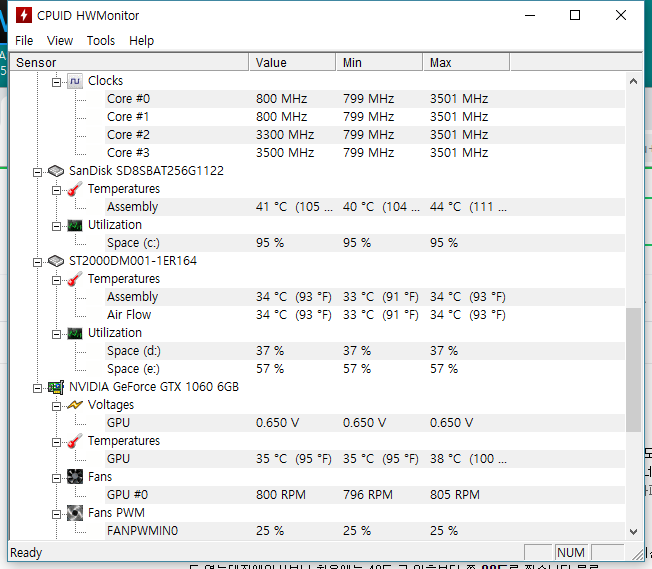Select the Space (d:) row
The image size is (652, 569).
(365, 351)
